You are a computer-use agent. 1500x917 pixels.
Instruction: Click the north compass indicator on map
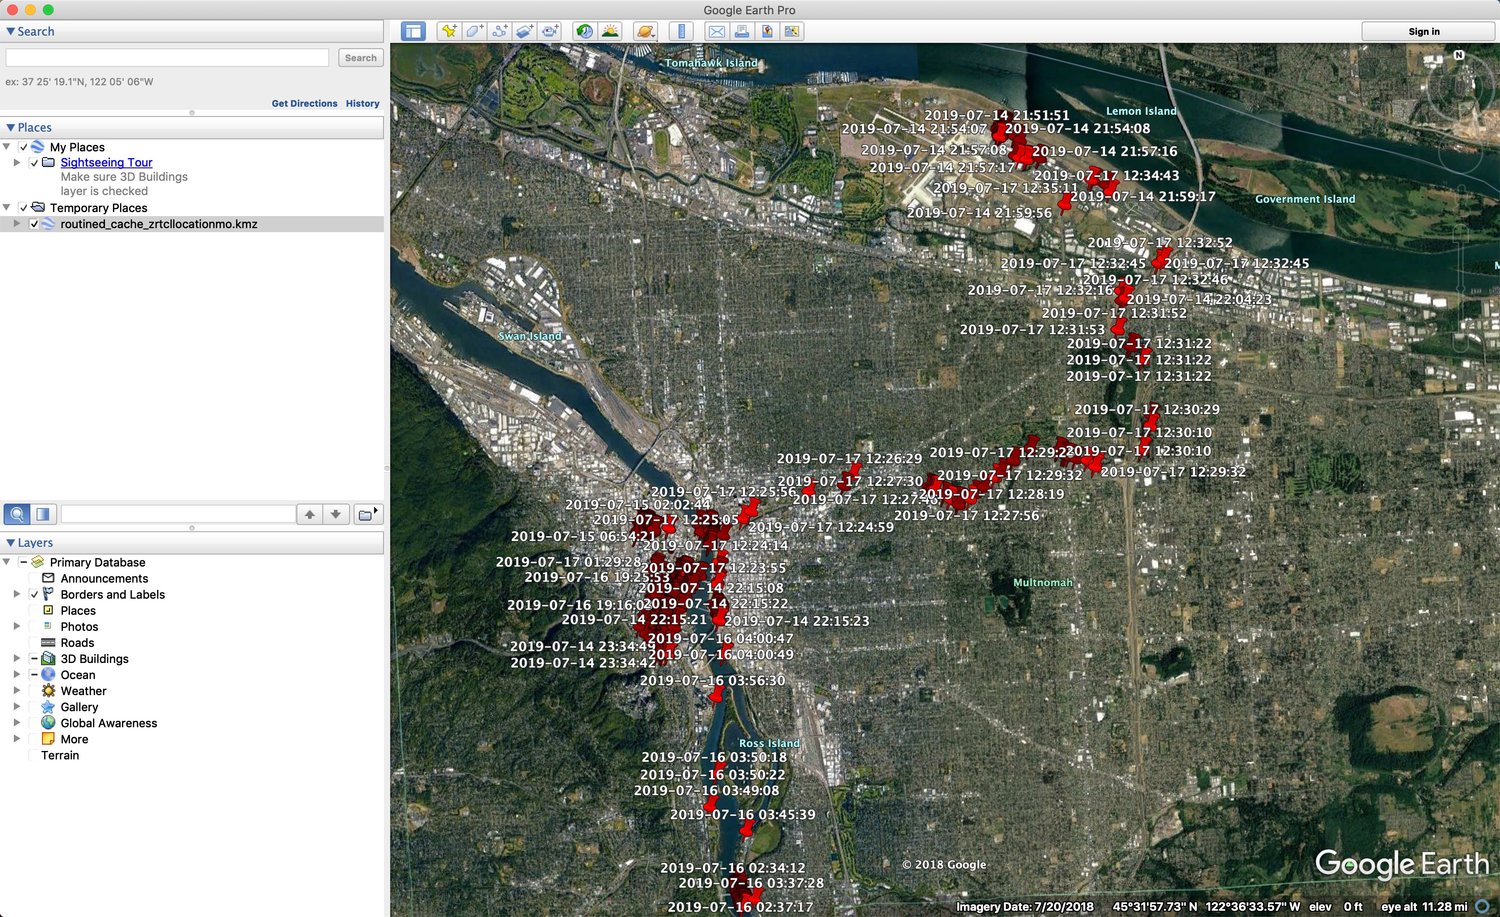click(x=1459, y=56)
